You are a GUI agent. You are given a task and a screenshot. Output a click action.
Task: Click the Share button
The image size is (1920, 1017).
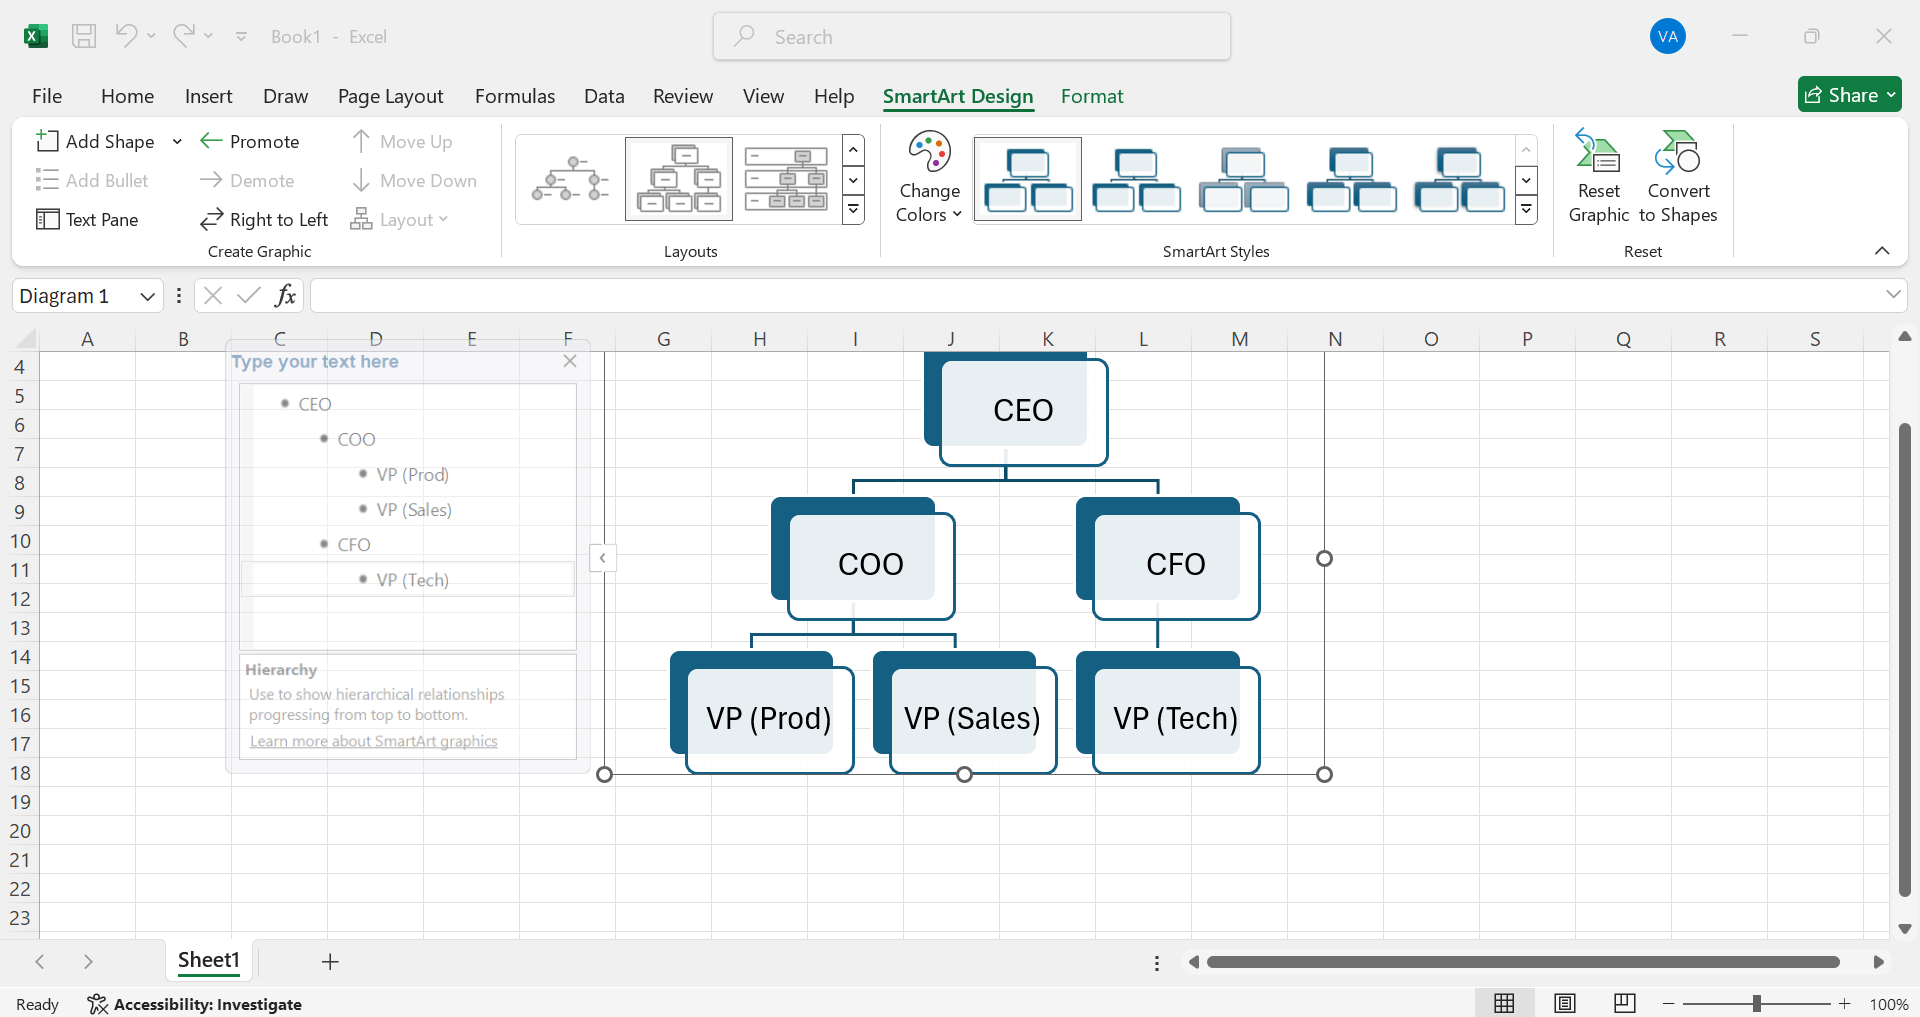click(1849, 94)
